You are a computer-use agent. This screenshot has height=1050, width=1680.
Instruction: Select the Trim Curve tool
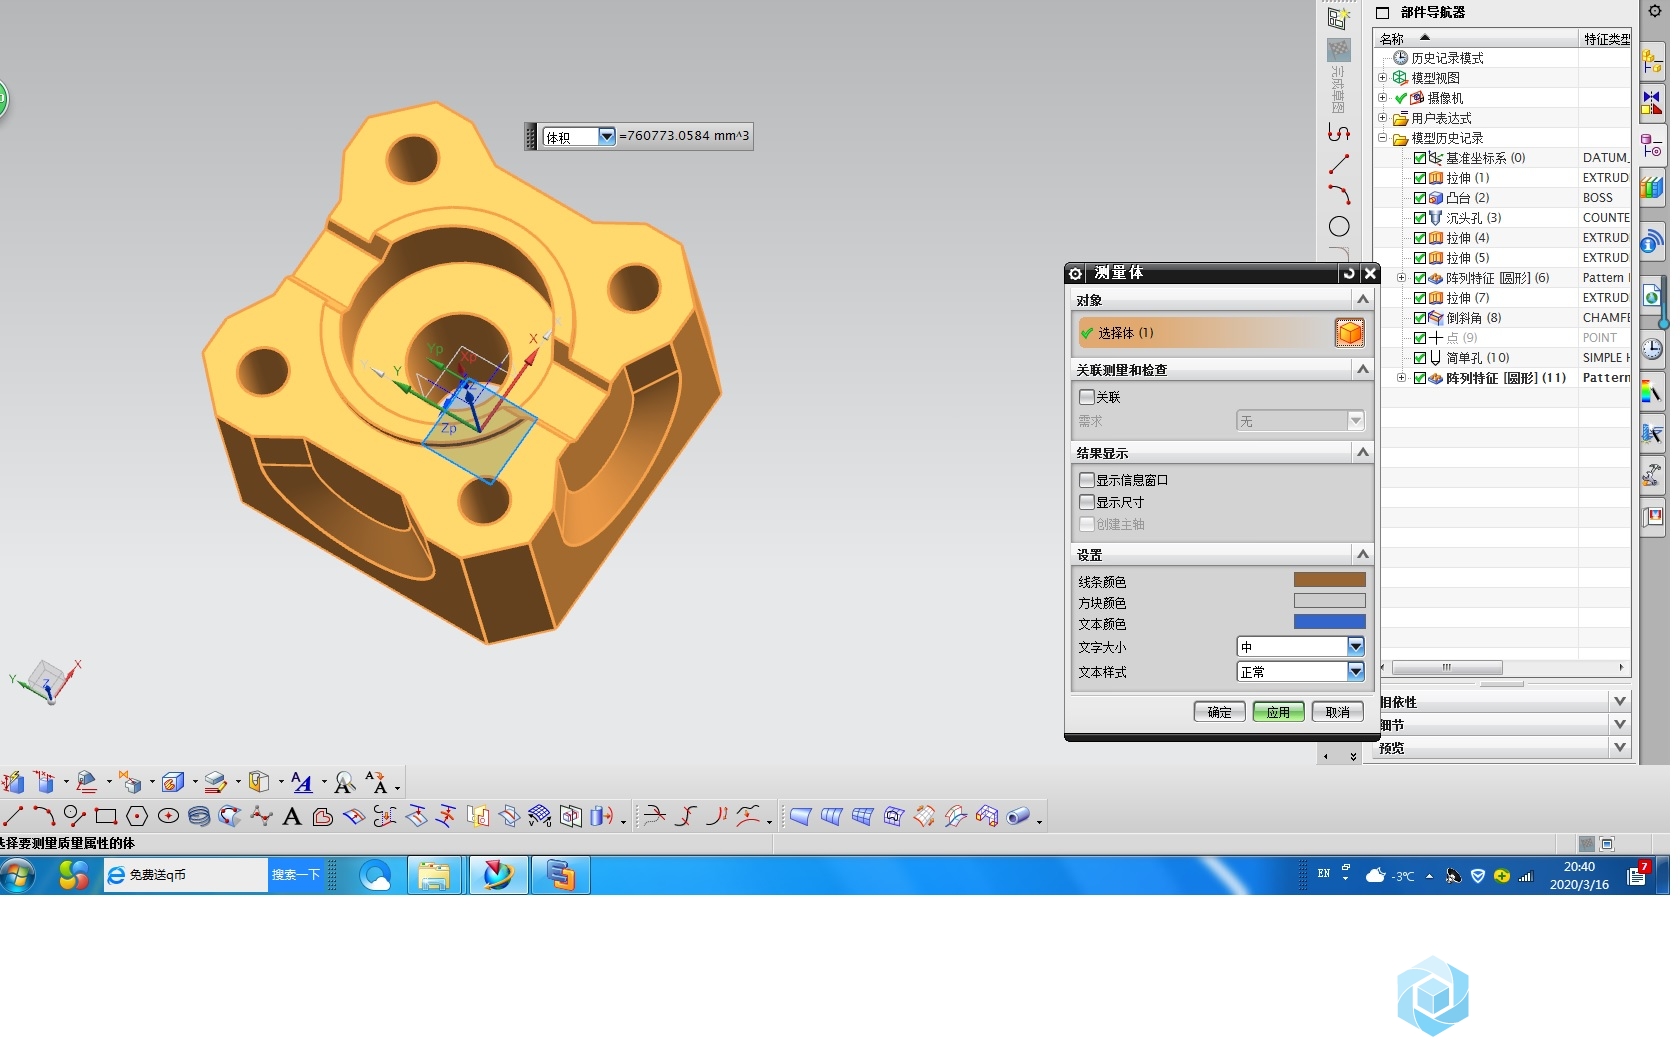click(654, 816)
